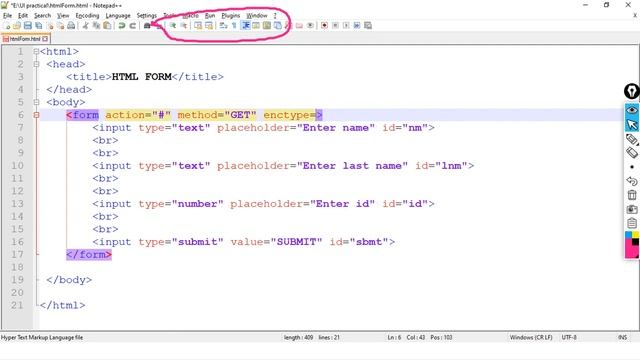Toggle the highlighted Indent Guide icon
Image resolution: width=640 pixels, height=360 pixels.
pos(245,25)
